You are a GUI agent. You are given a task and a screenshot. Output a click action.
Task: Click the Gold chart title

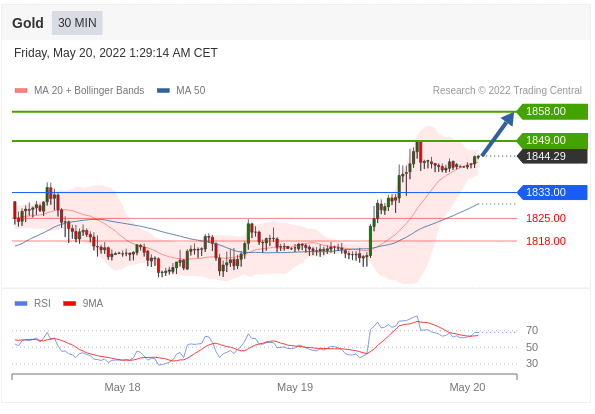(28, 23)
